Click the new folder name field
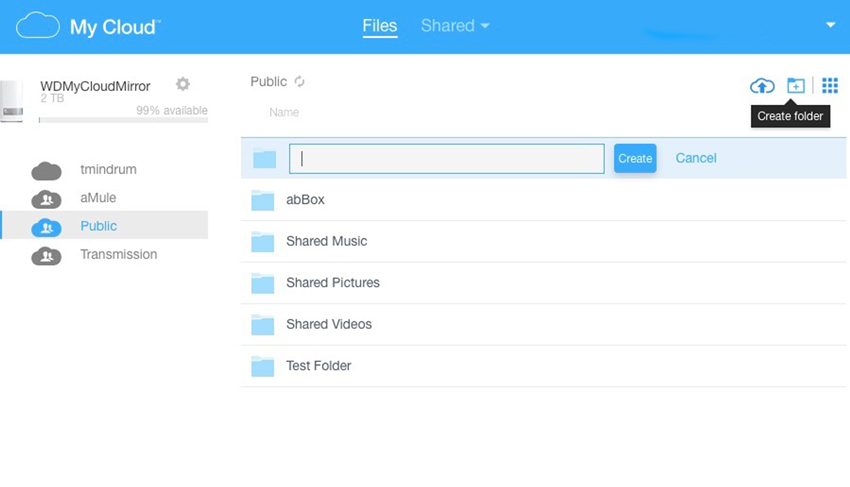This screenshot has width=850, height=487. (x=447, y=158)
